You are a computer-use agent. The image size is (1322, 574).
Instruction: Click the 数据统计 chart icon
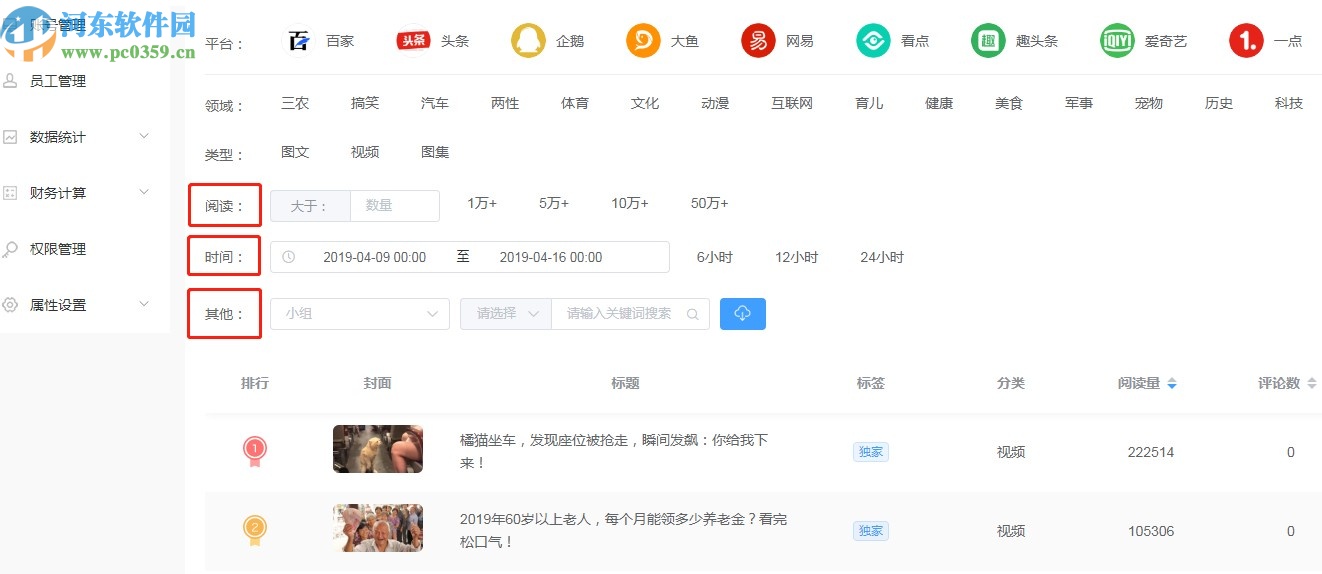pyautogui.click(x=10, y=137)
